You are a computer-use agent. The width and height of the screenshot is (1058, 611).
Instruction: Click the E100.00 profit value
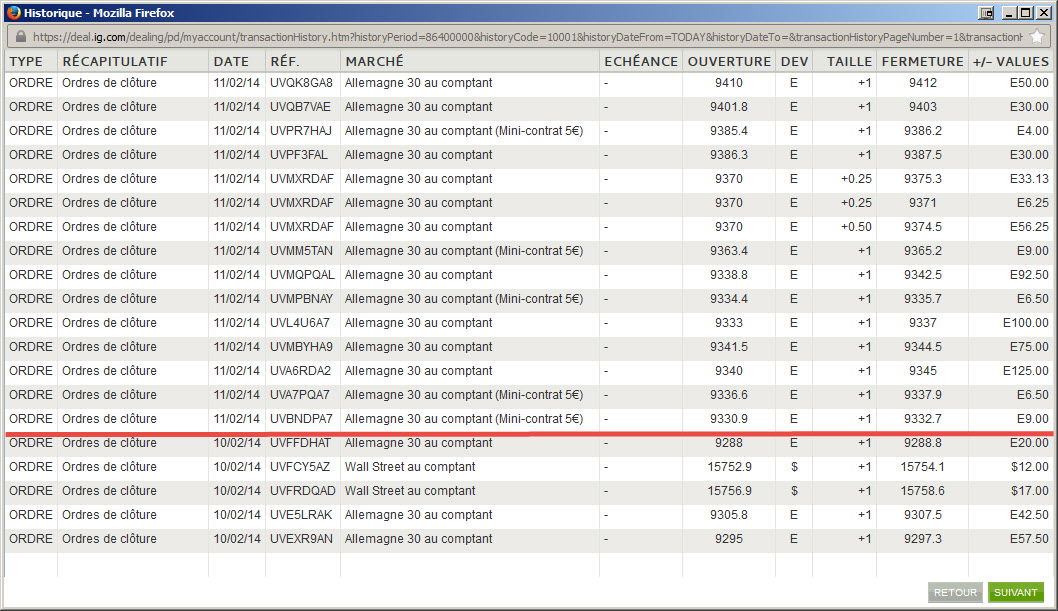click(1026, 322)
